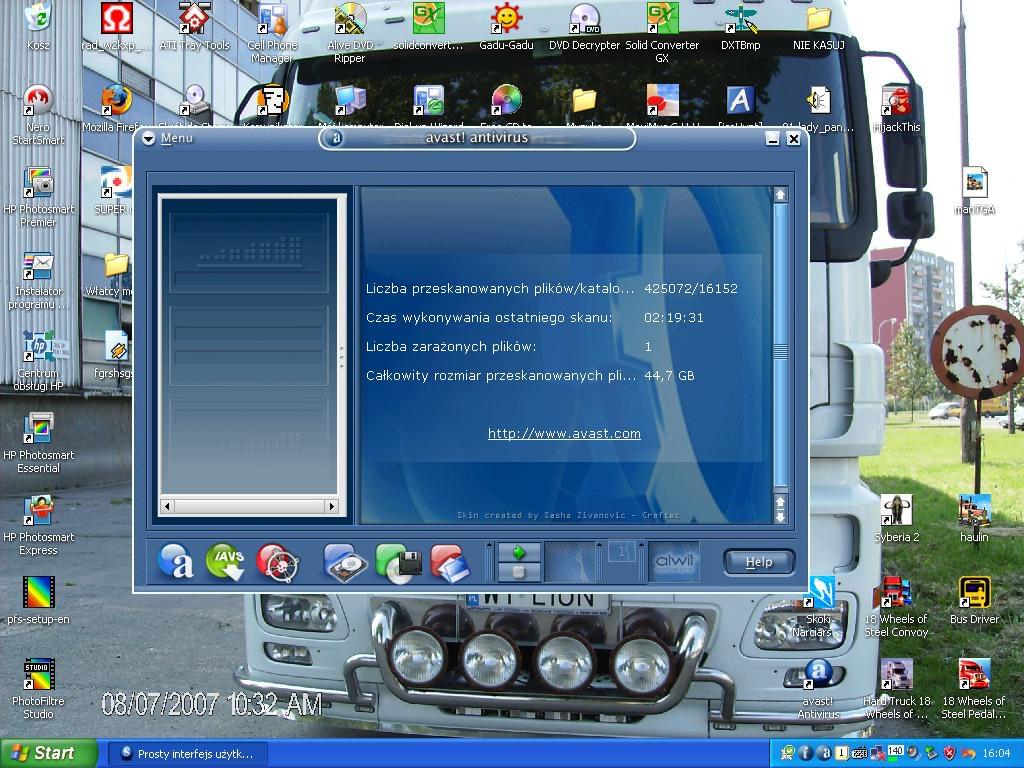Select the red folder selection scan icon
The height and width of the screenshot is (768, 1024).
pyautogui.click(x=450, y=562)
